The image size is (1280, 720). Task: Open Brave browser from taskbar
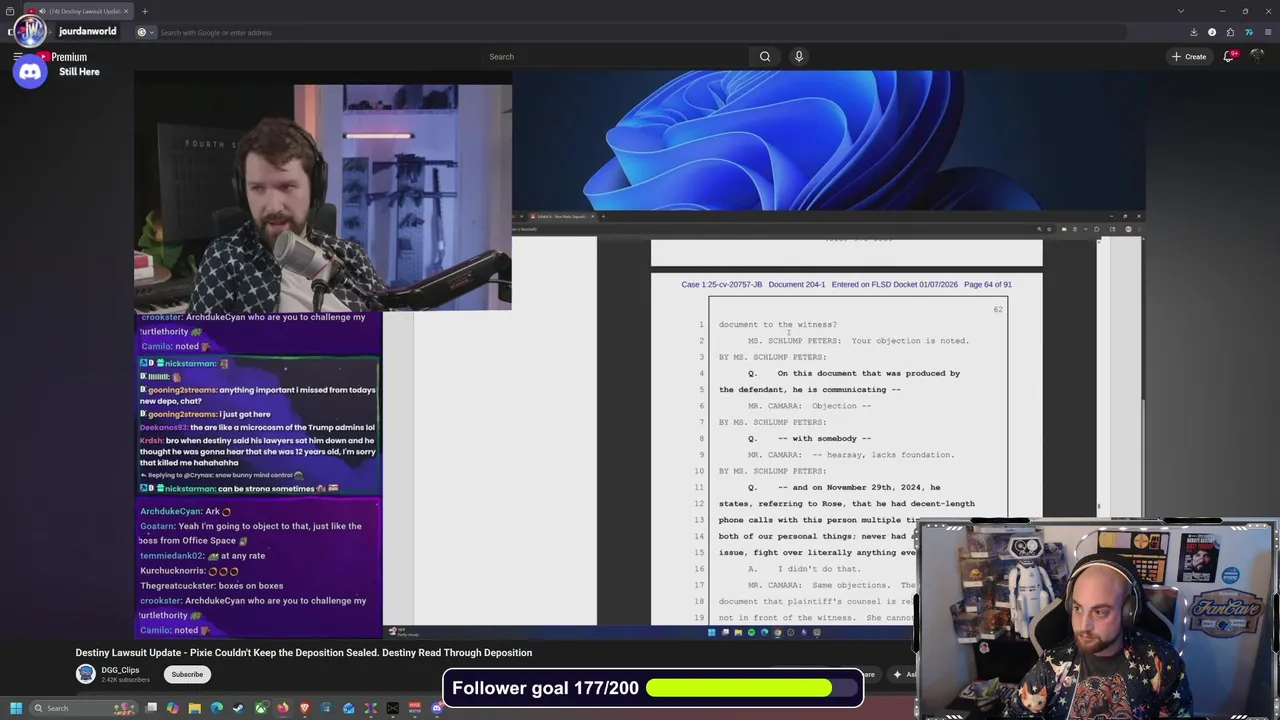click(305, 708)
